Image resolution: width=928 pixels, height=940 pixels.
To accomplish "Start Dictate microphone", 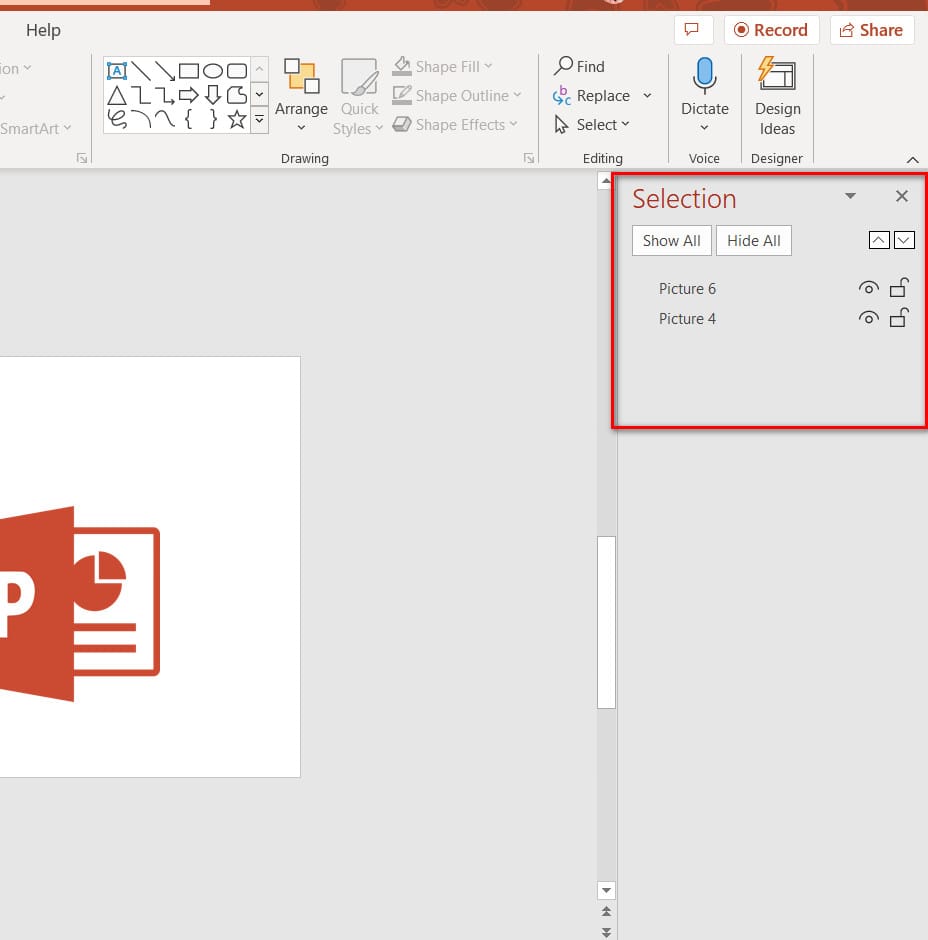I will pyautogui.click(x=704, y=76).
